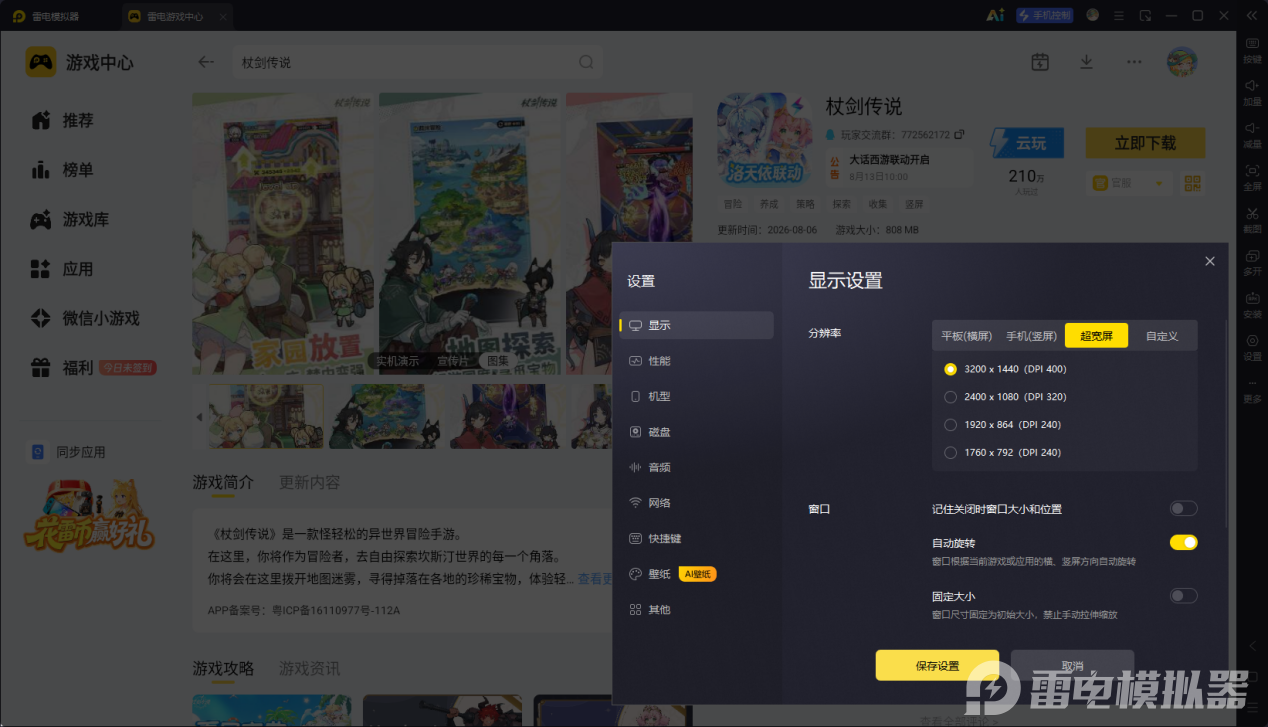Switch to the 游戏资讯 tab
The height and width of the screenshot is (727, 1268).
[310, 668]
